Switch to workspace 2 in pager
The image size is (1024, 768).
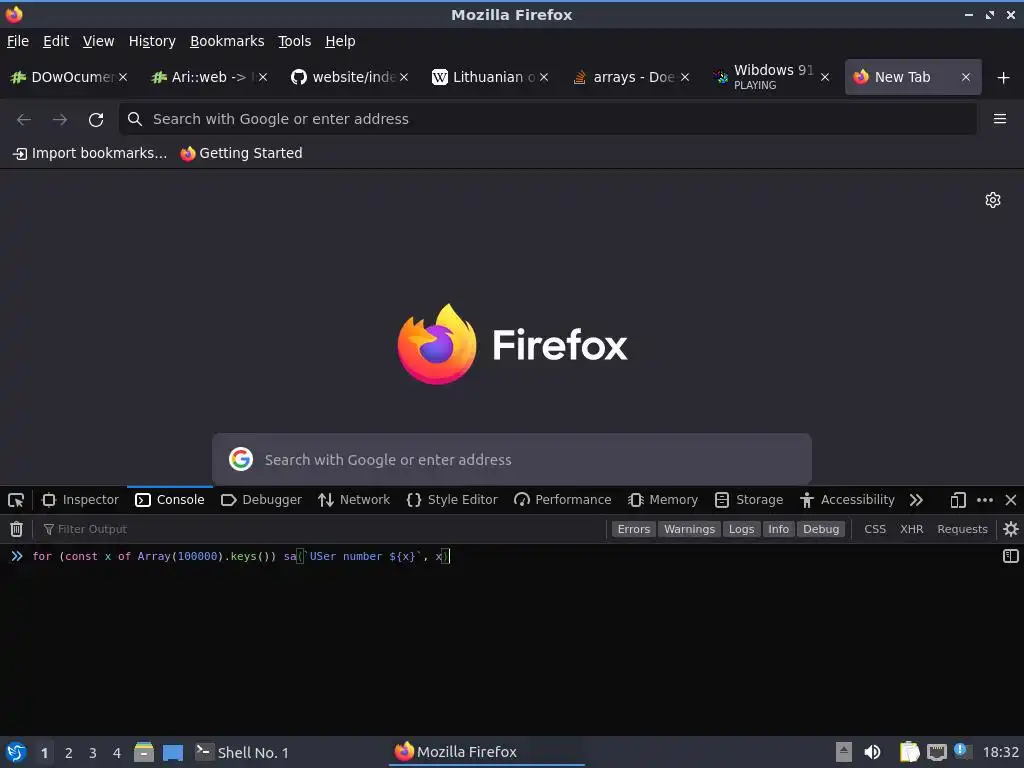click(x=69, y=753)
